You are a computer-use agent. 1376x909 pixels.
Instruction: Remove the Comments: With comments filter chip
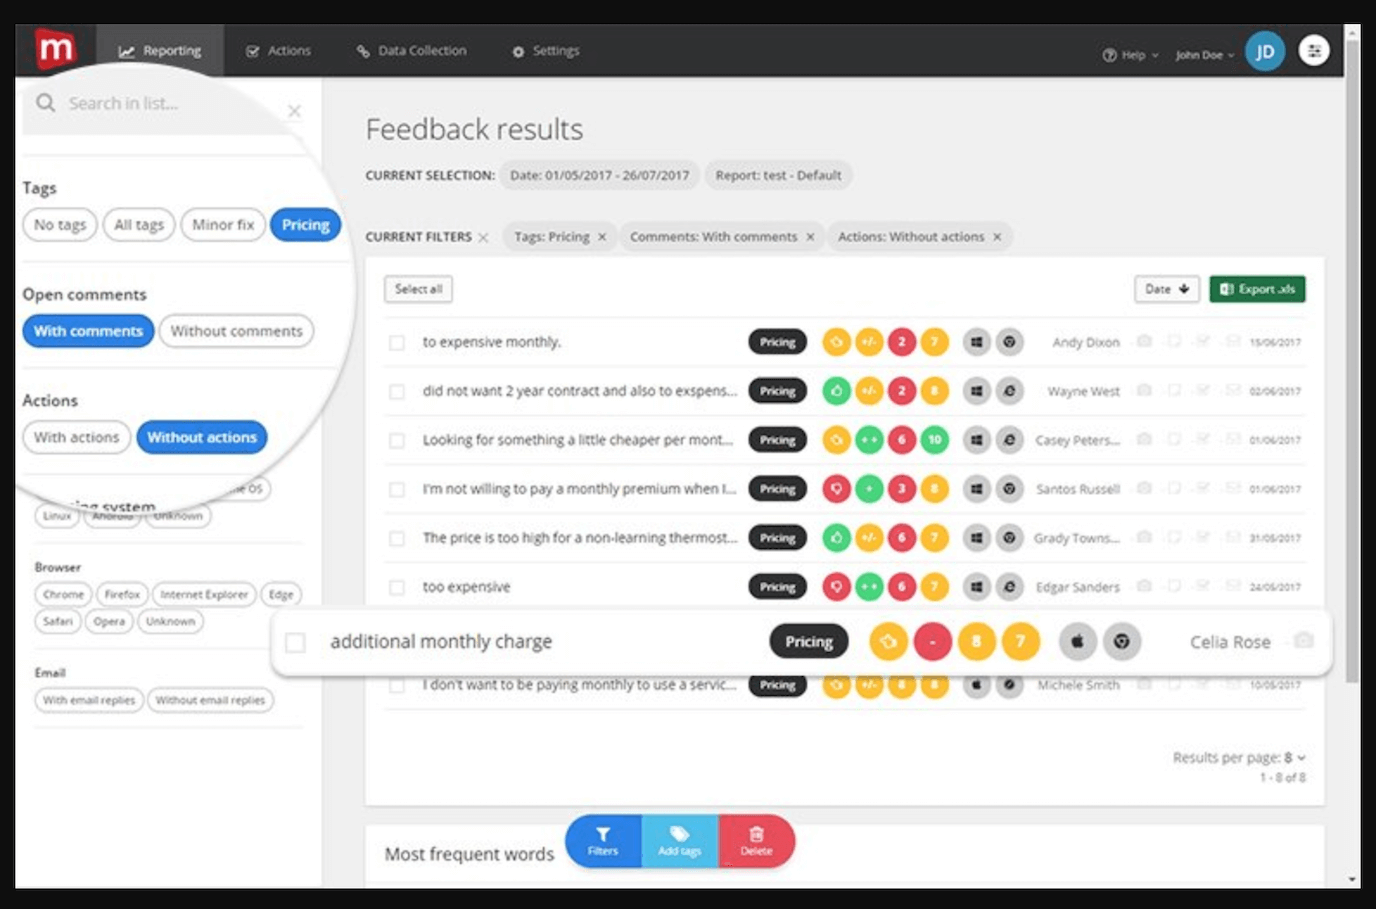810,237
